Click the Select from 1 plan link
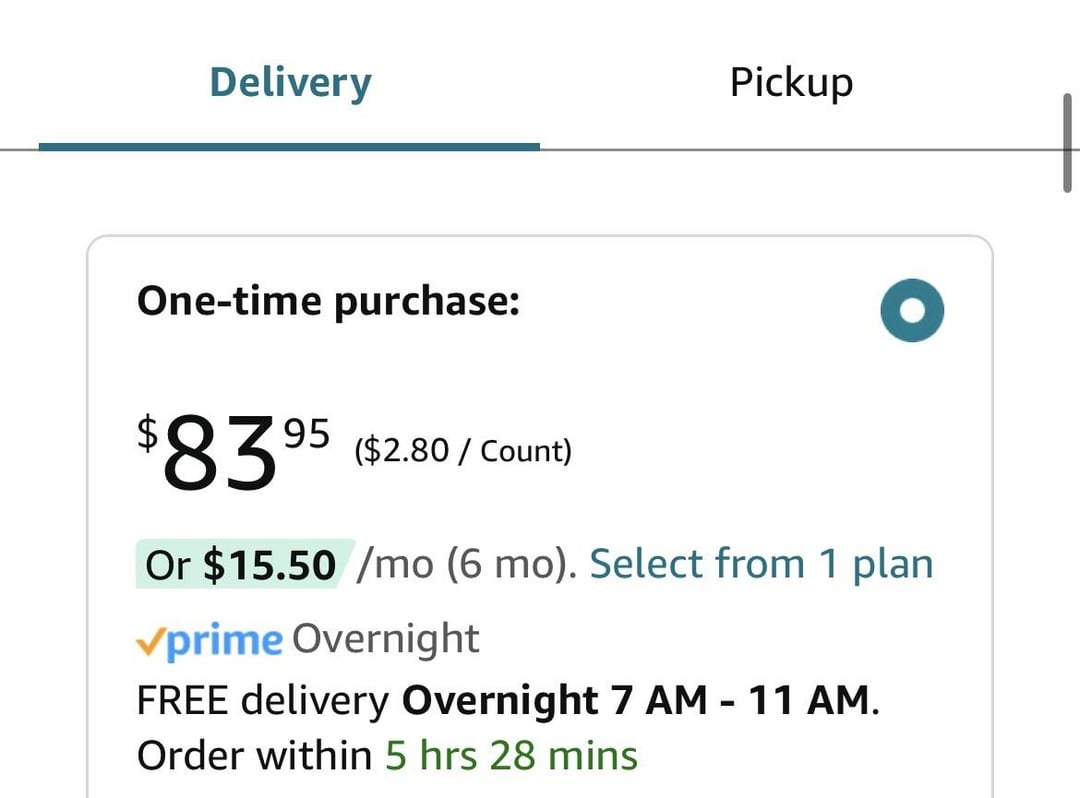Image resolution: width=1080 pixels, height=798 pixels. click(x=761, y=565)
